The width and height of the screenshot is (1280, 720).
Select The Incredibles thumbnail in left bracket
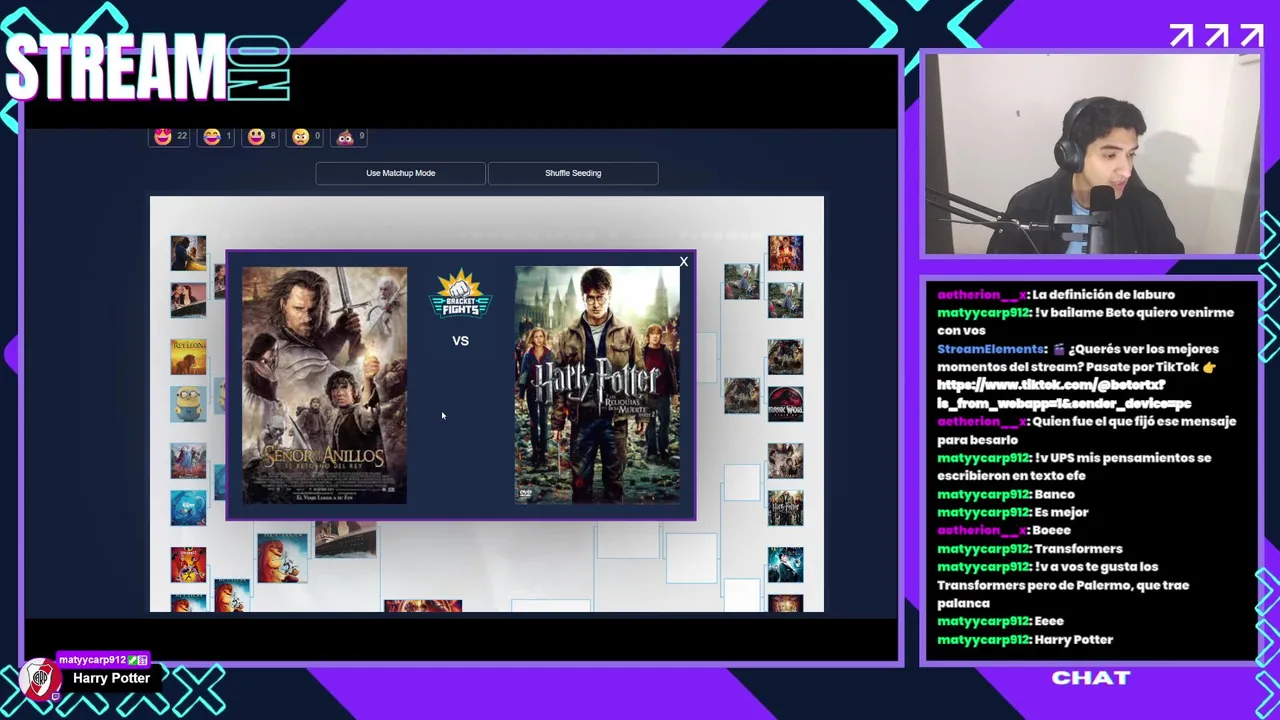point(188,566)
